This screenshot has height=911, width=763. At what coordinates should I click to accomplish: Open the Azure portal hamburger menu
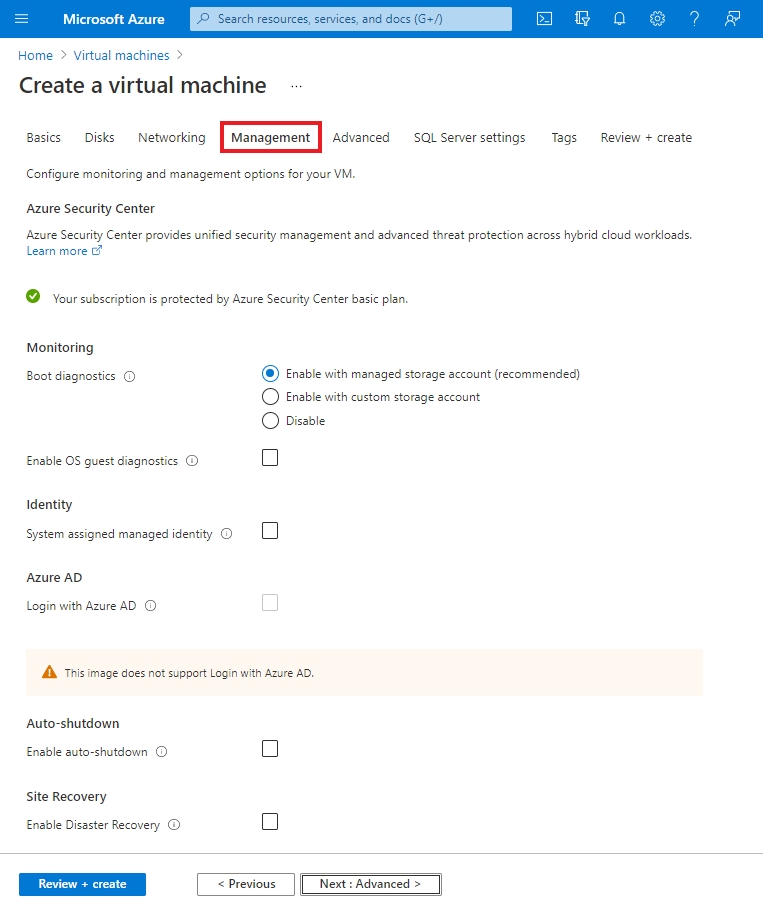[x=22, y=19]
